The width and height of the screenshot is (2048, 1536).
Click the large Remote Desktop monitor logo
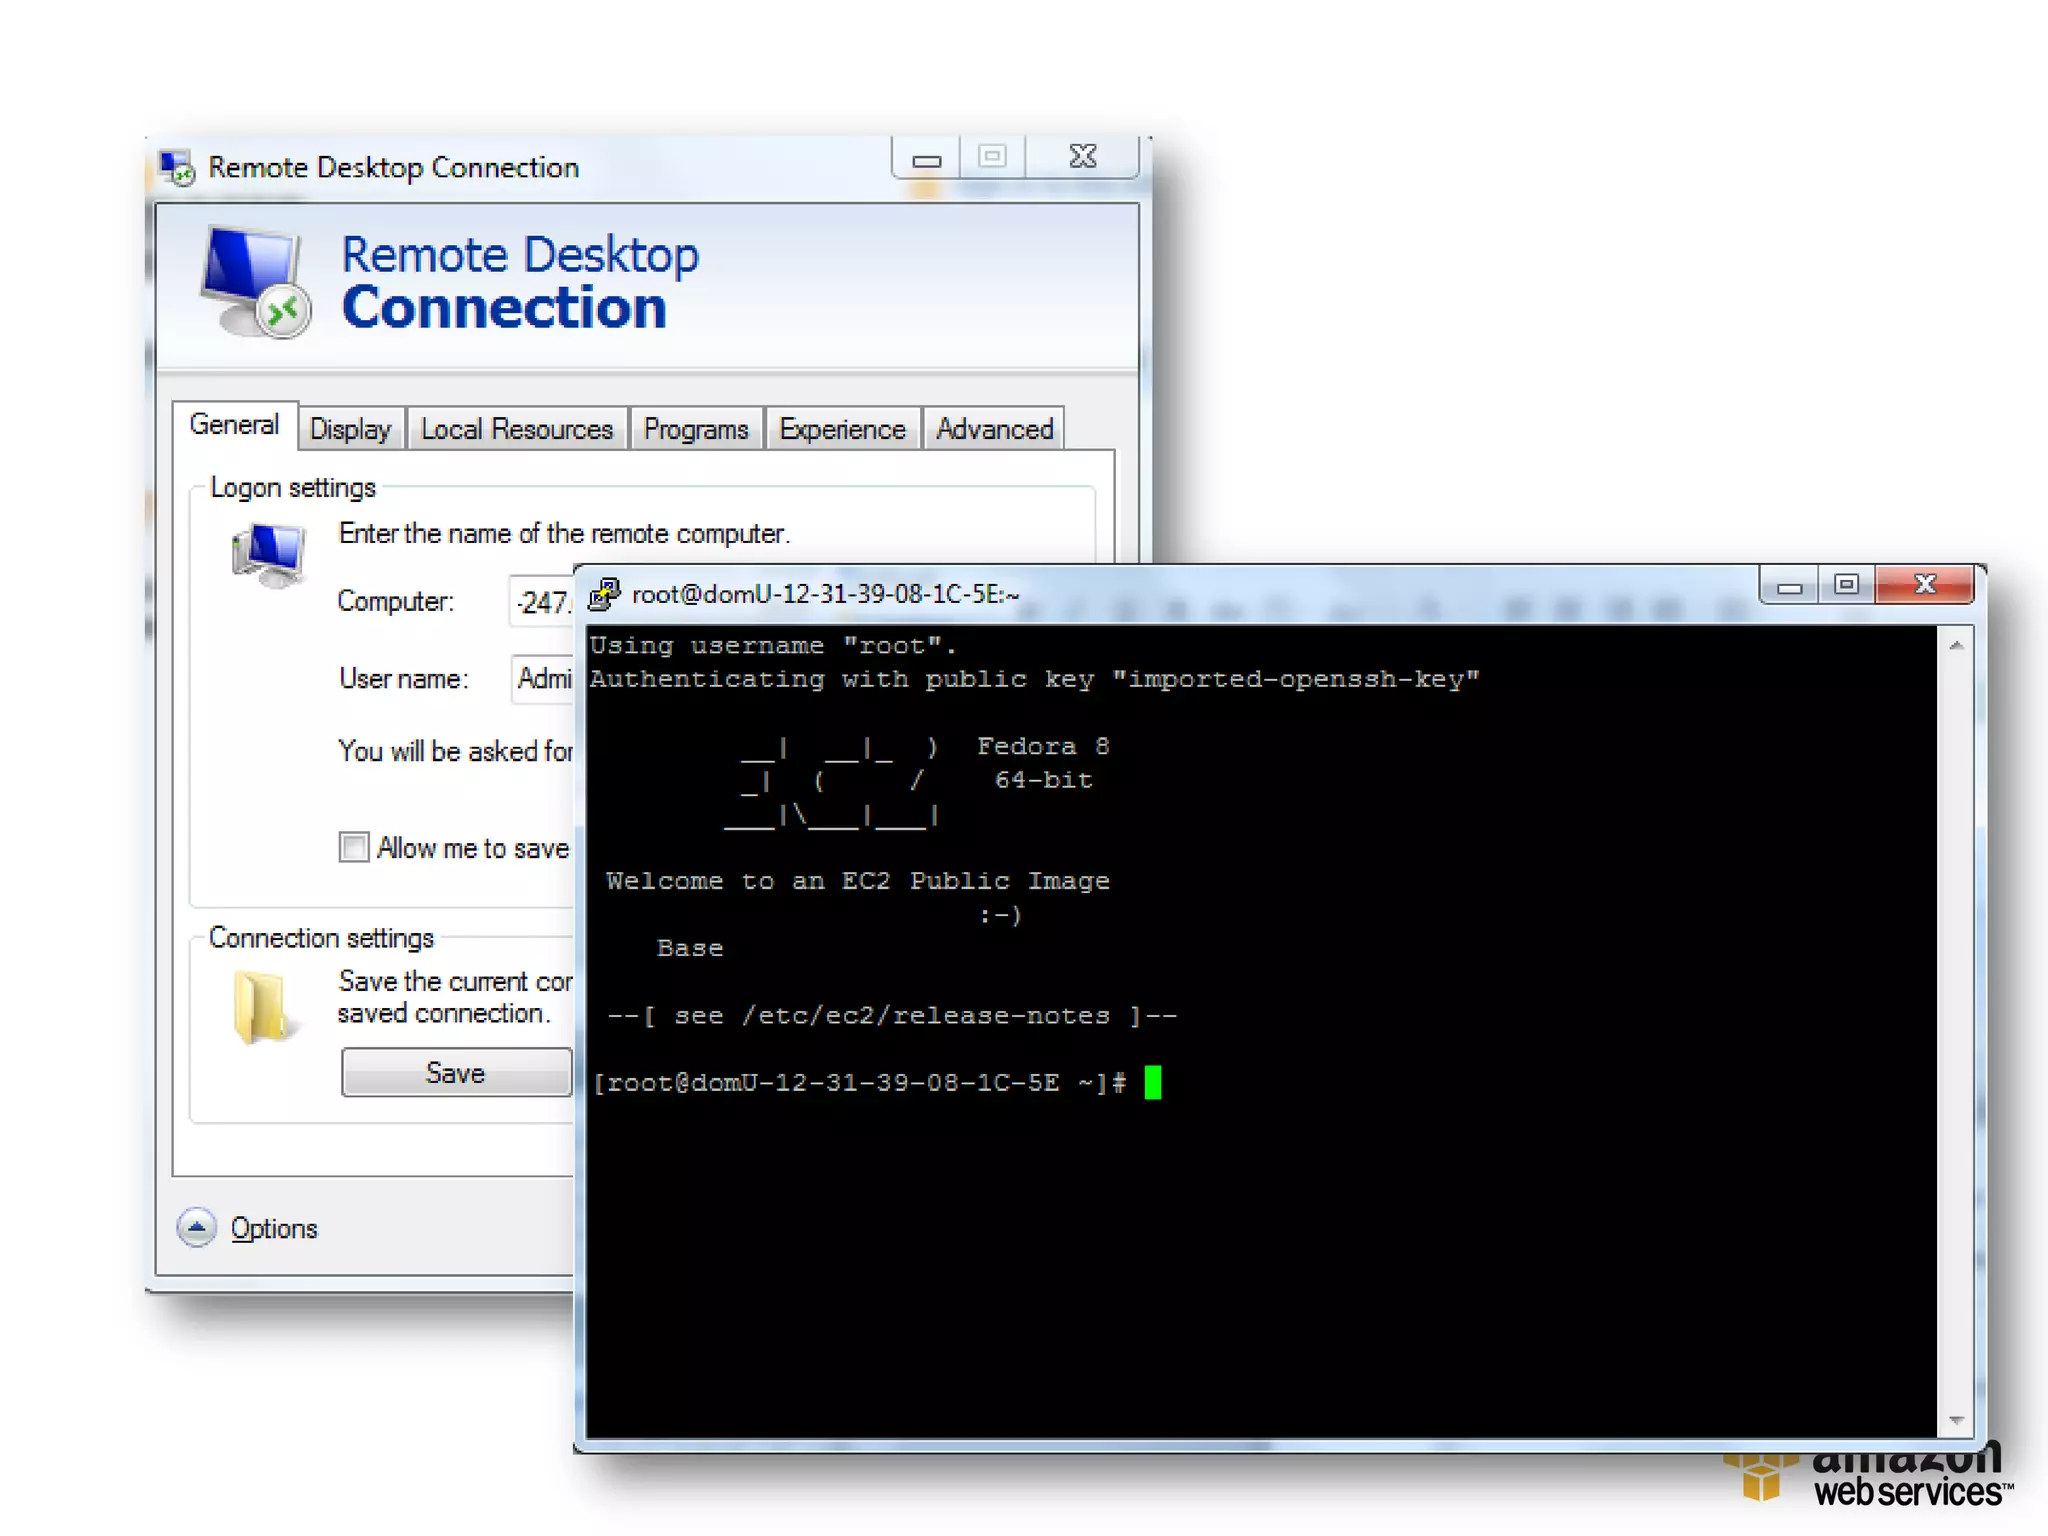pyautogui.click(x=255, y=282)
